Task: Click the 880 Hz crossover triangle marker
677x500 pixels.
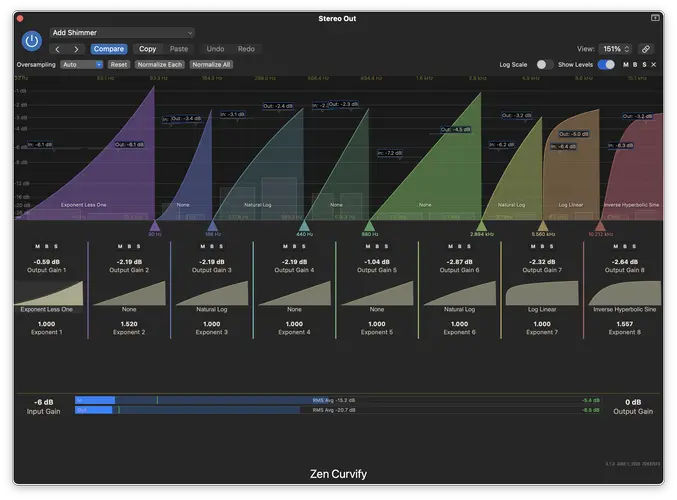Action: tap(370, 226)
